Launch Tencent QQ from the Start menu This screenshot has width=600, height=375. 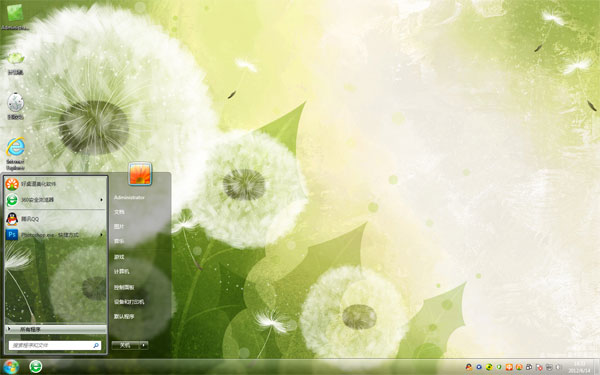pyautogui.click(x=55, y=219)
